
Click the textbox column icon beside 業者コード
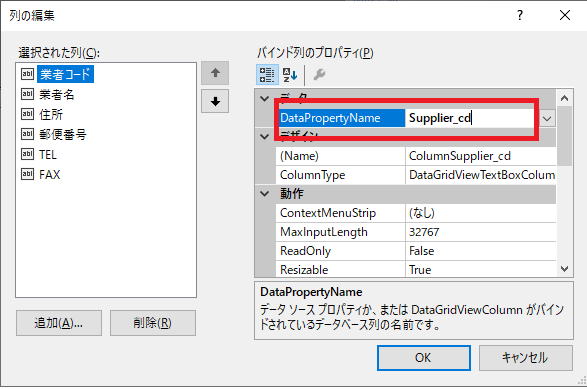pos(27,74)
